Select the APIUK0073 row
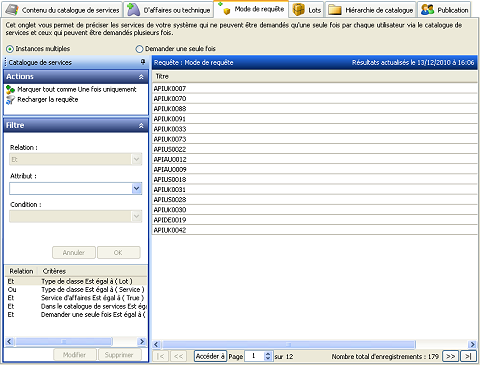The image size is (480, 365). (315, 139)
